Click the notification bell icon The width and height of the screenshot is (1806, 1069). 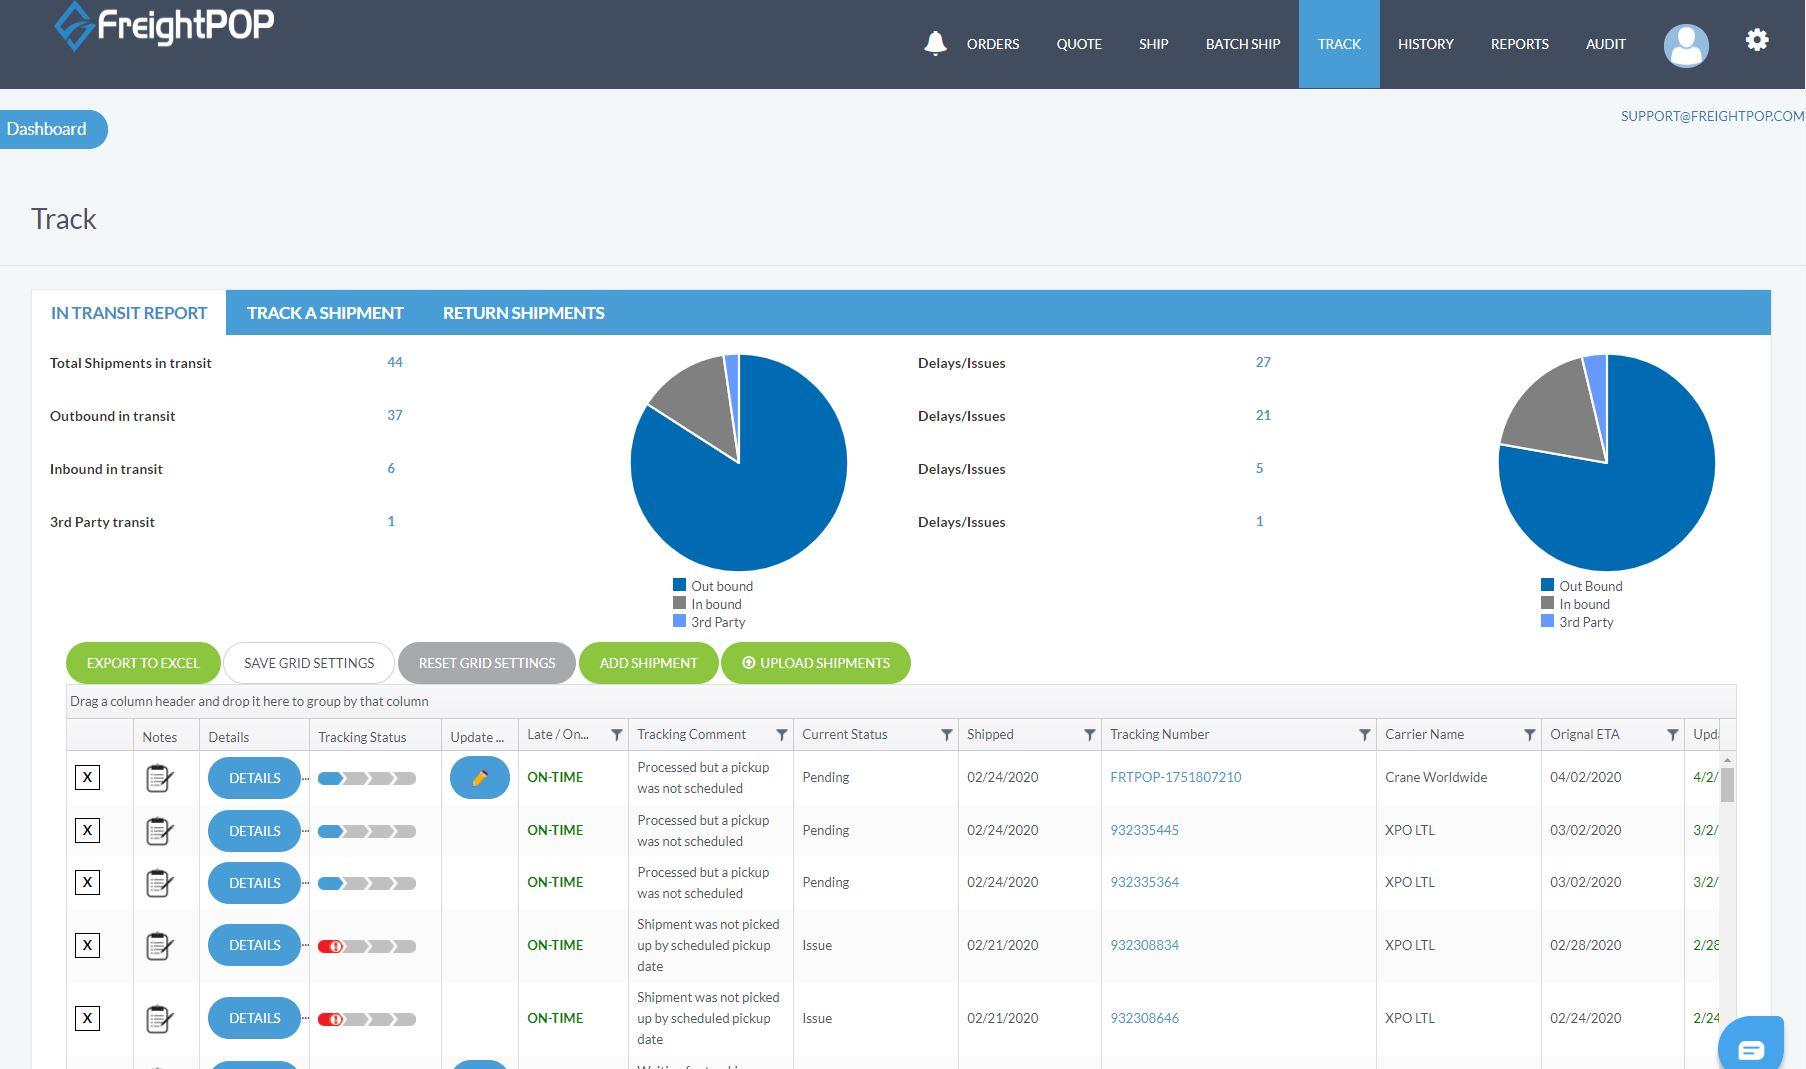935,43
